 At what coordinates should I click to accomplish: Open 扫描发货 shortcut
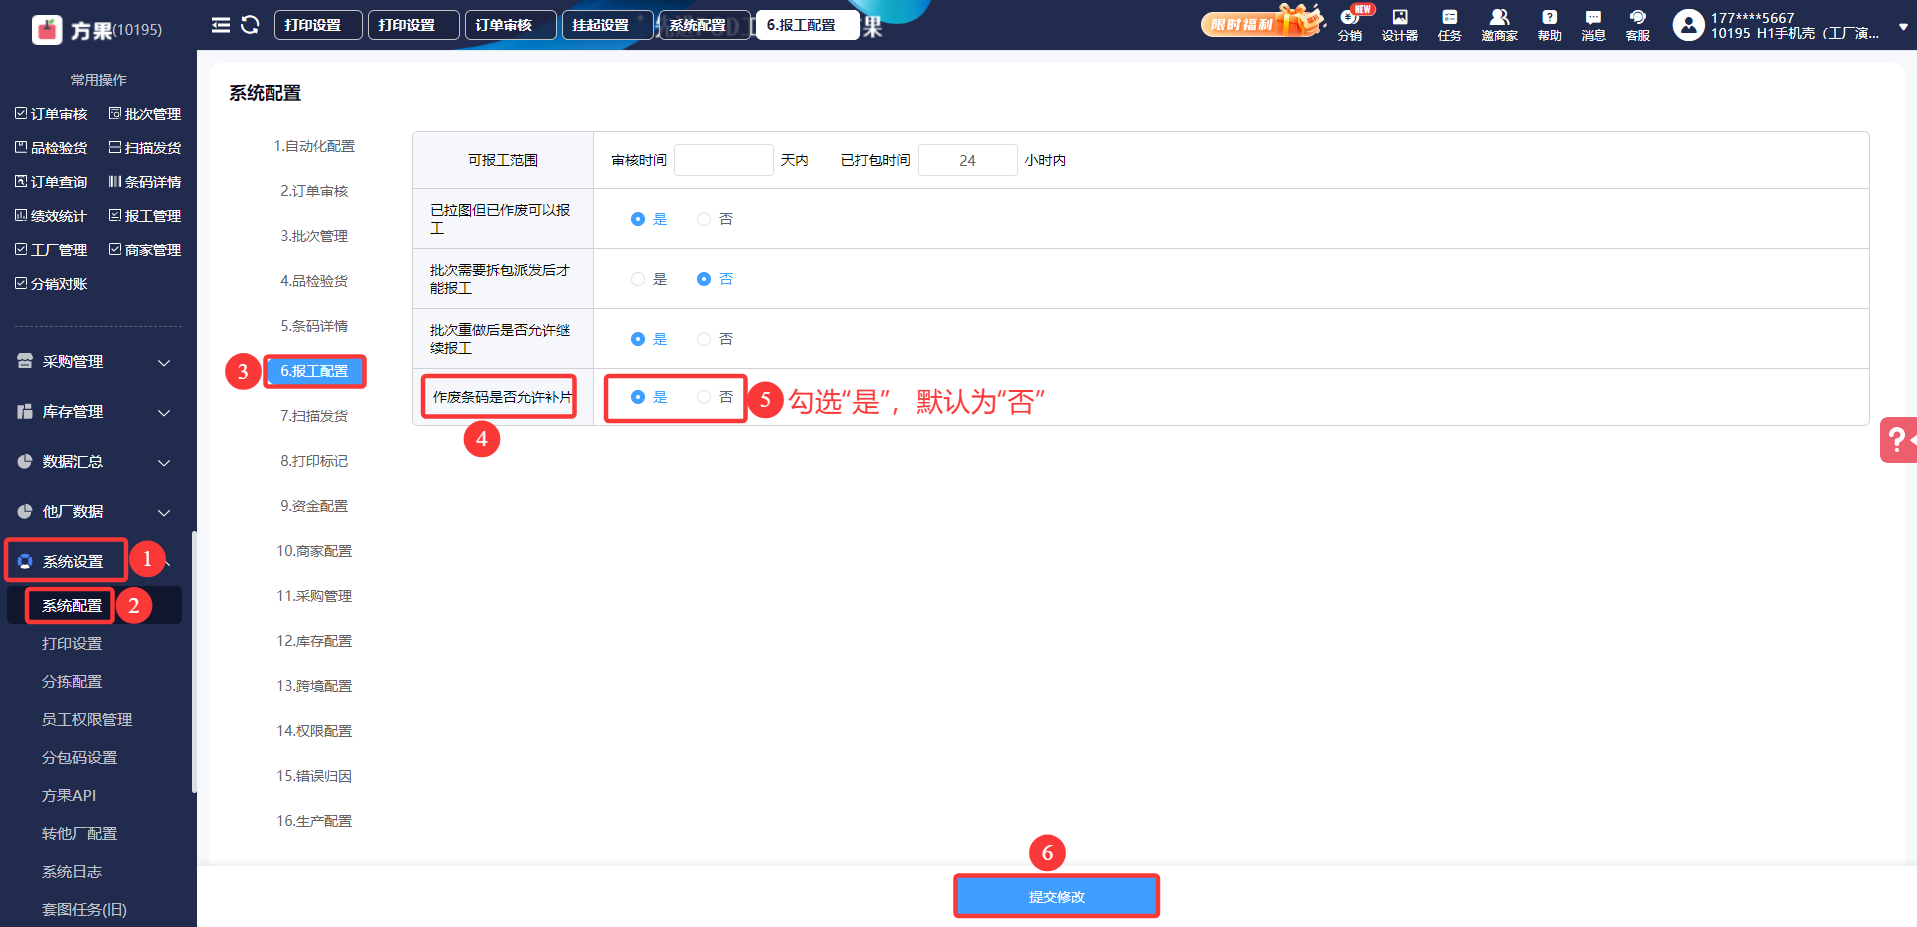(x=145, y=148)
